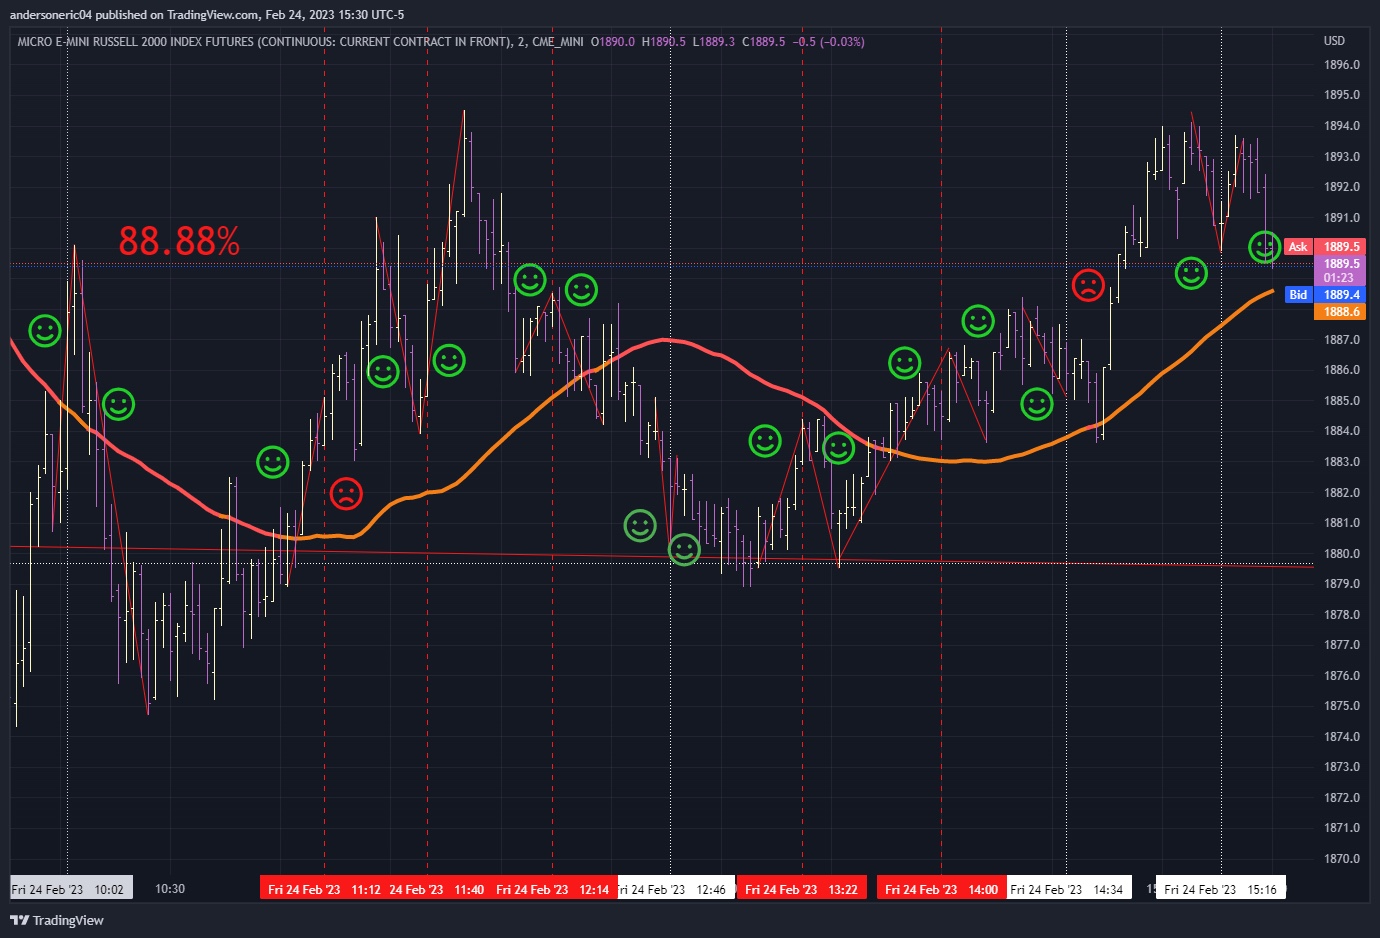Click the green smiley just left of the 12:14 line
The image size is (1380, 938).
point(530,280)
